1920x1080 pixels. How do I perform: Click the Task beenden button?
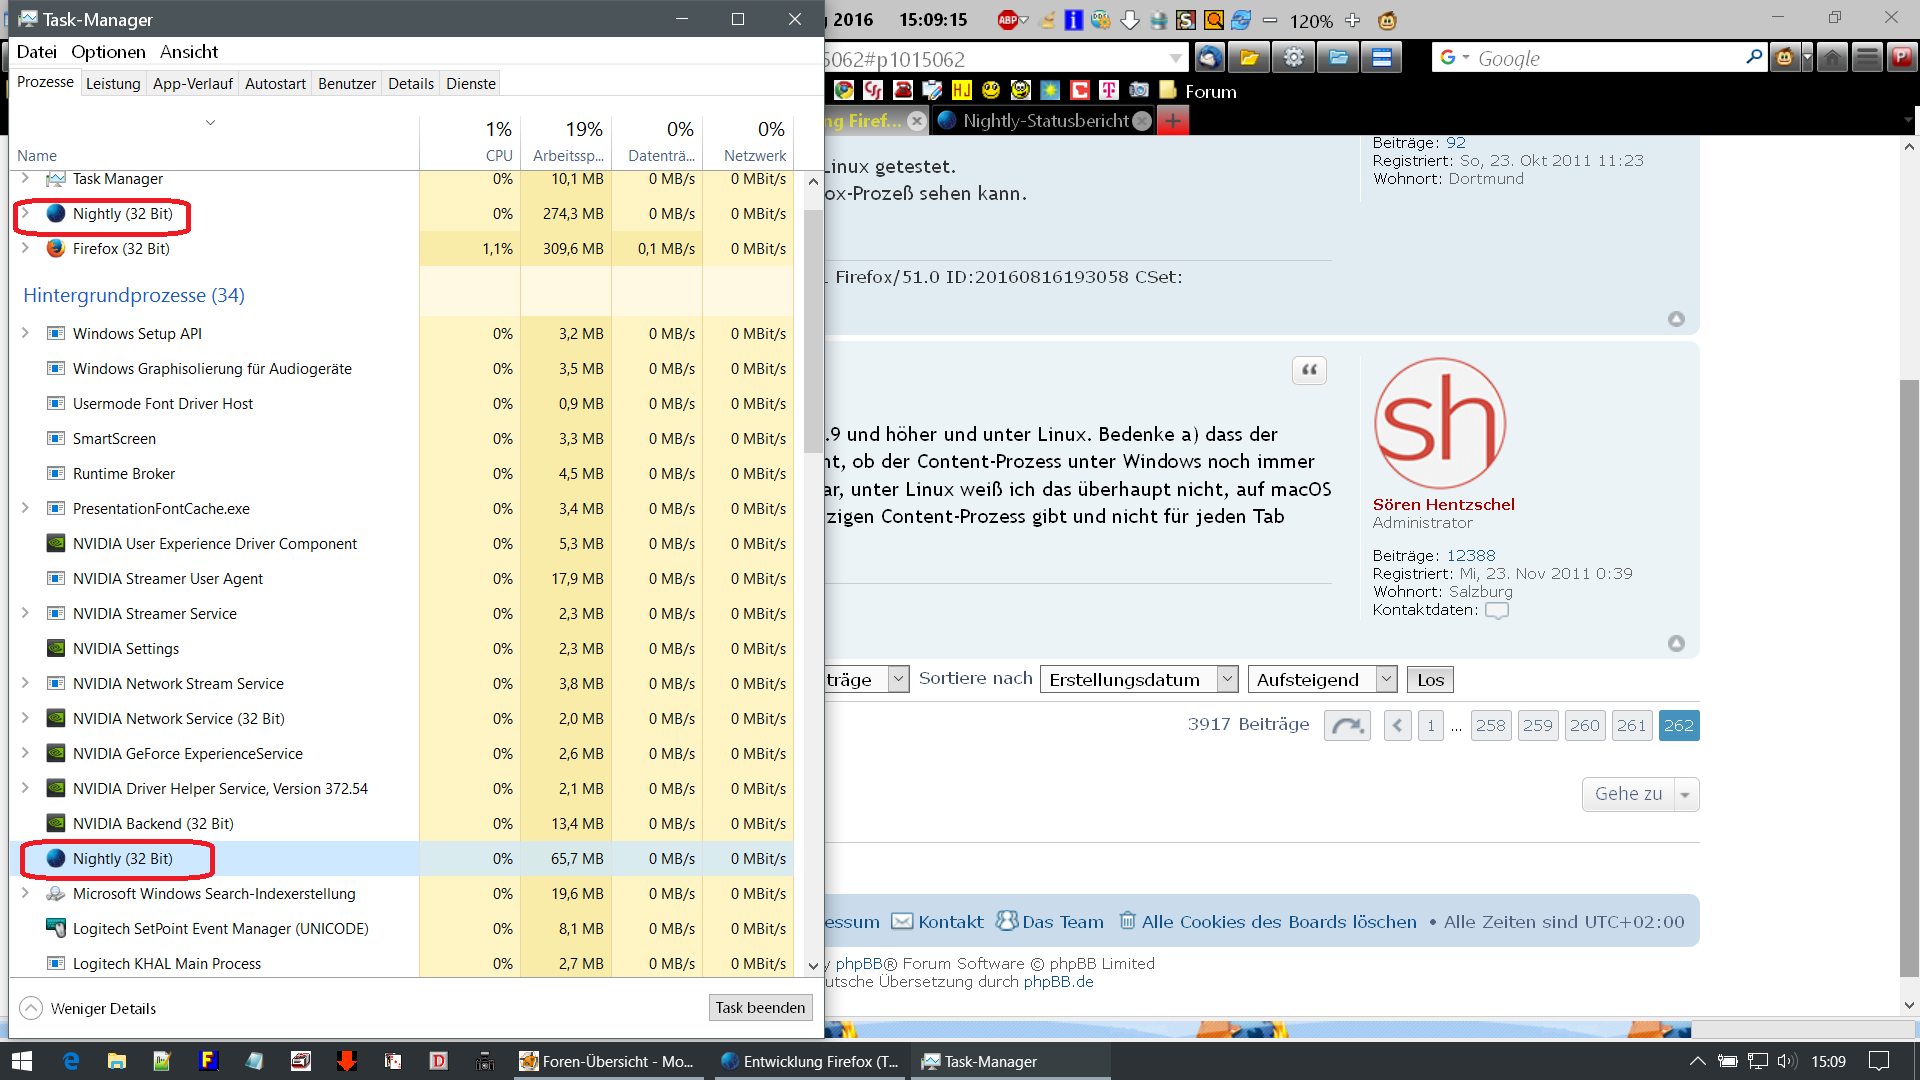pos(760,1008)
